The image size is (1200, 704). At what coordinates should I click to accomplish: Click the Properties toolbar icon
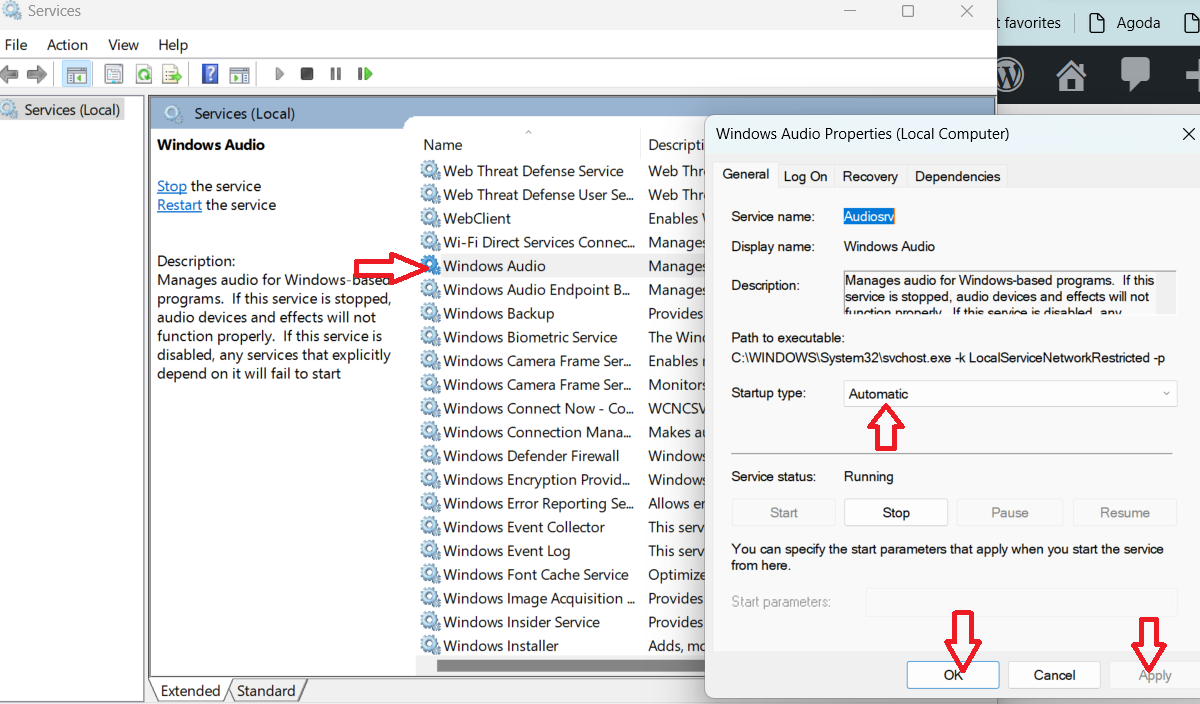tap(114, 74)
